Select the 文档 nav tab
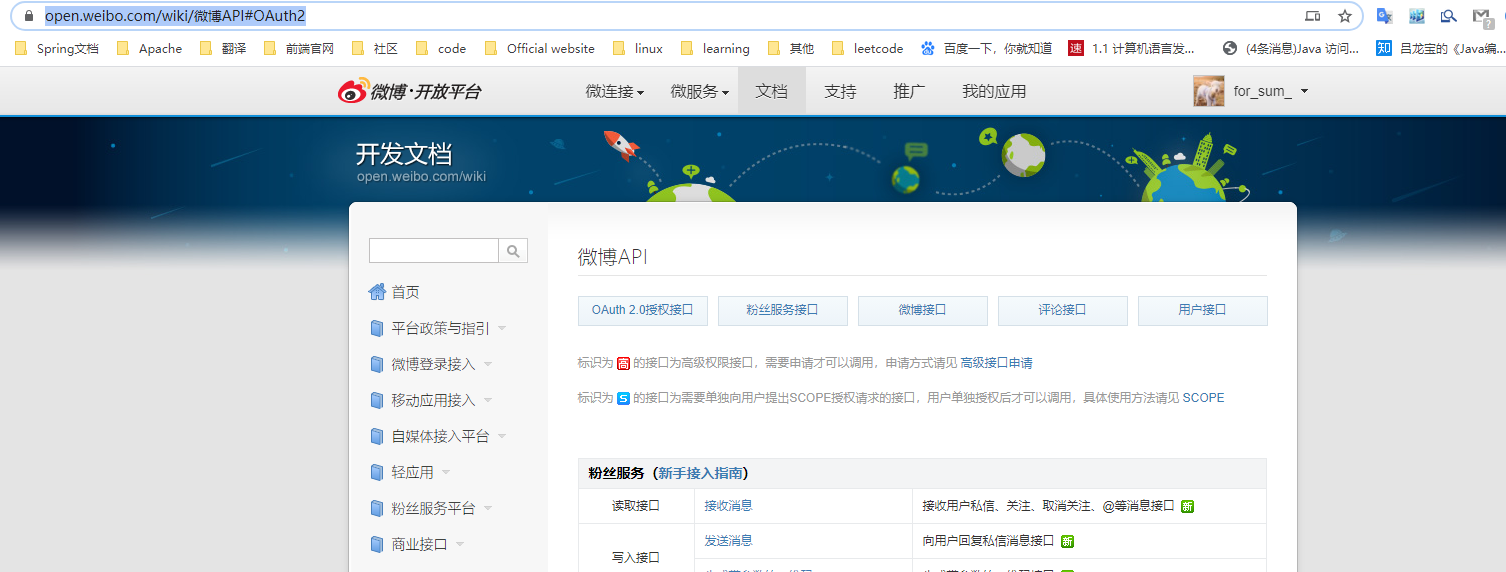Screen dimensions: 1506x572 coord(772,91)
